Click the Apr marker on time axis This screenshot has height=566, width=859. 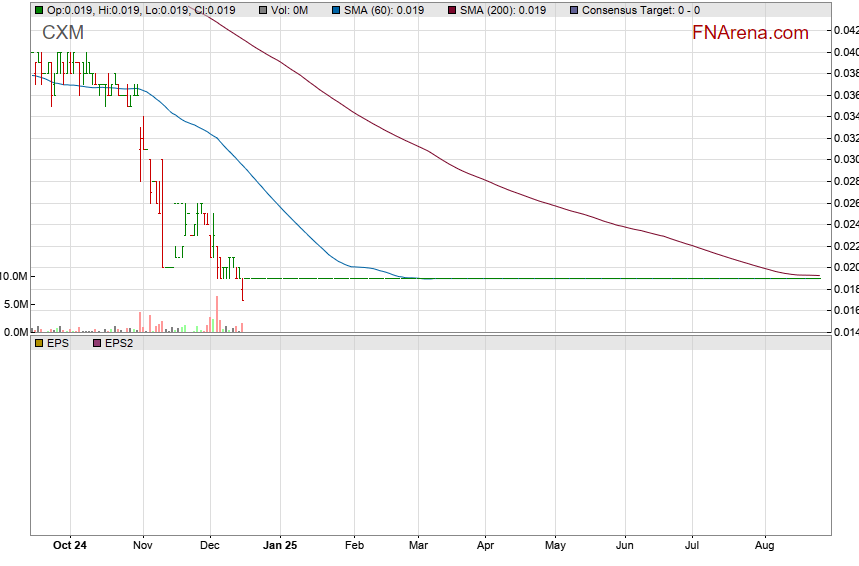coord(486,546)
